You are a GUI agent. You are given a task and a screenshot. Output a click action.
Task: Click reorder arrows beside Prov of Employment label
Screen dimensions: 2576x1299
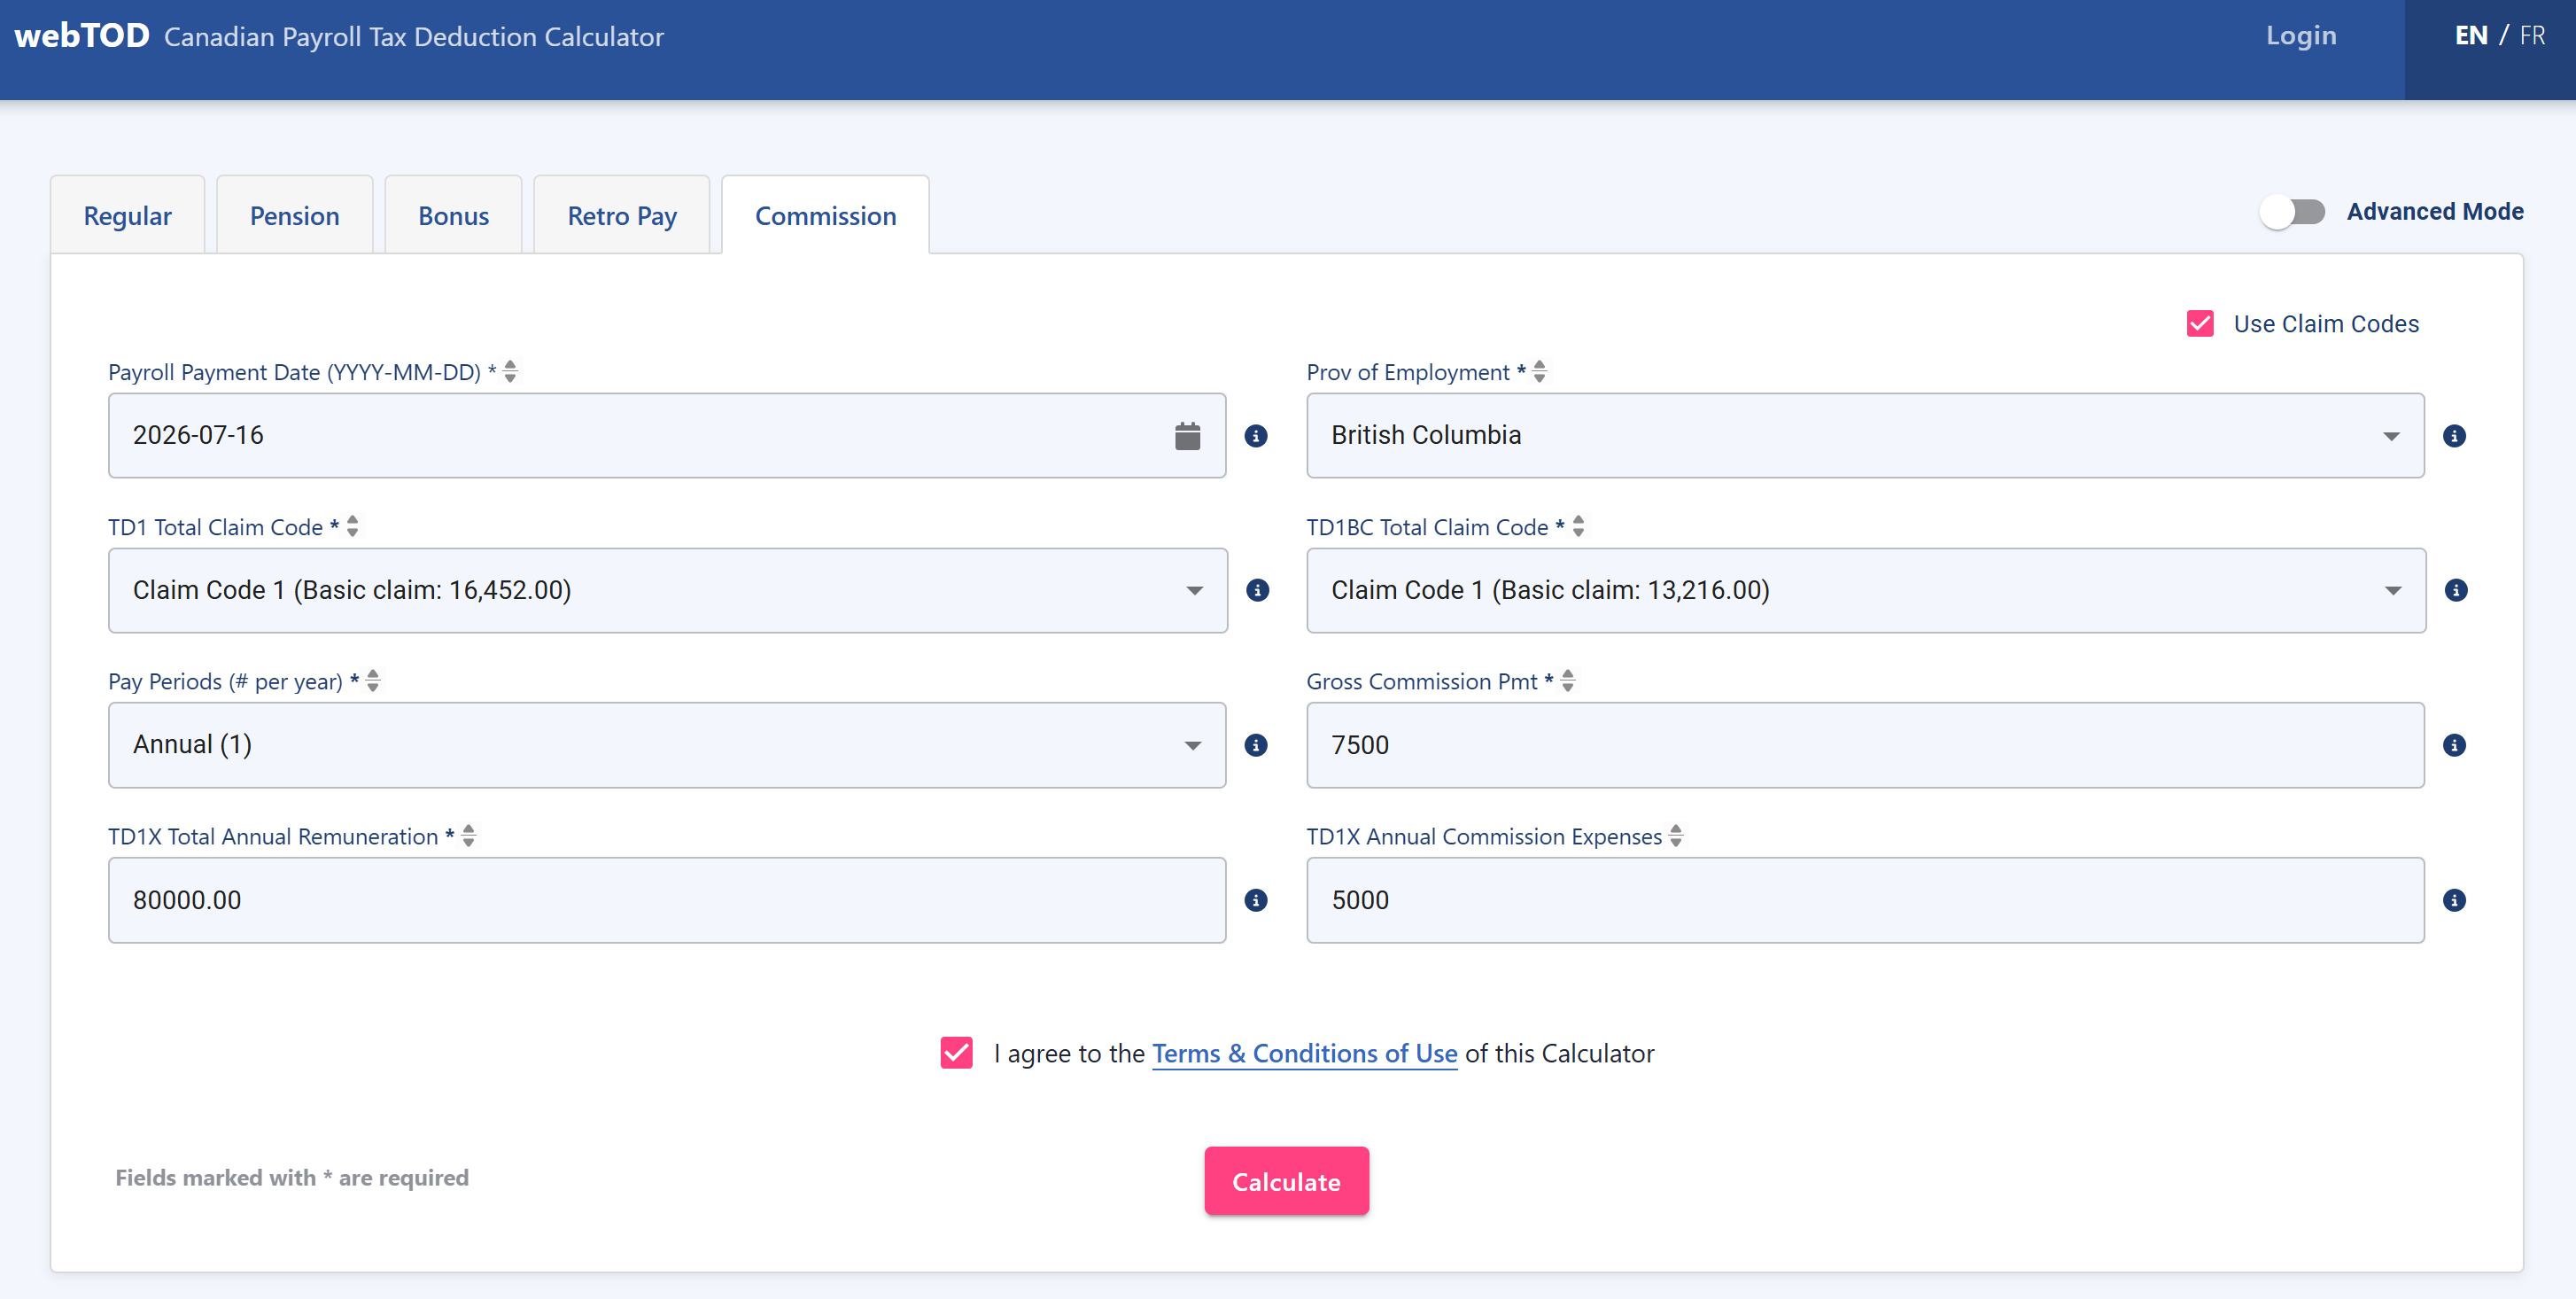1540,372
